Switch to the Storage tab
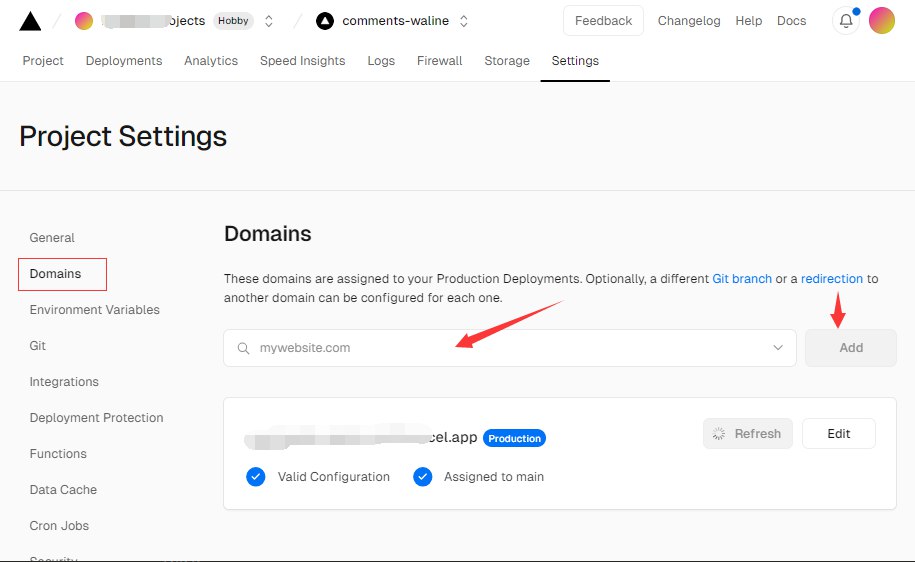The image size is (915, 562). [x=507, y=61]
